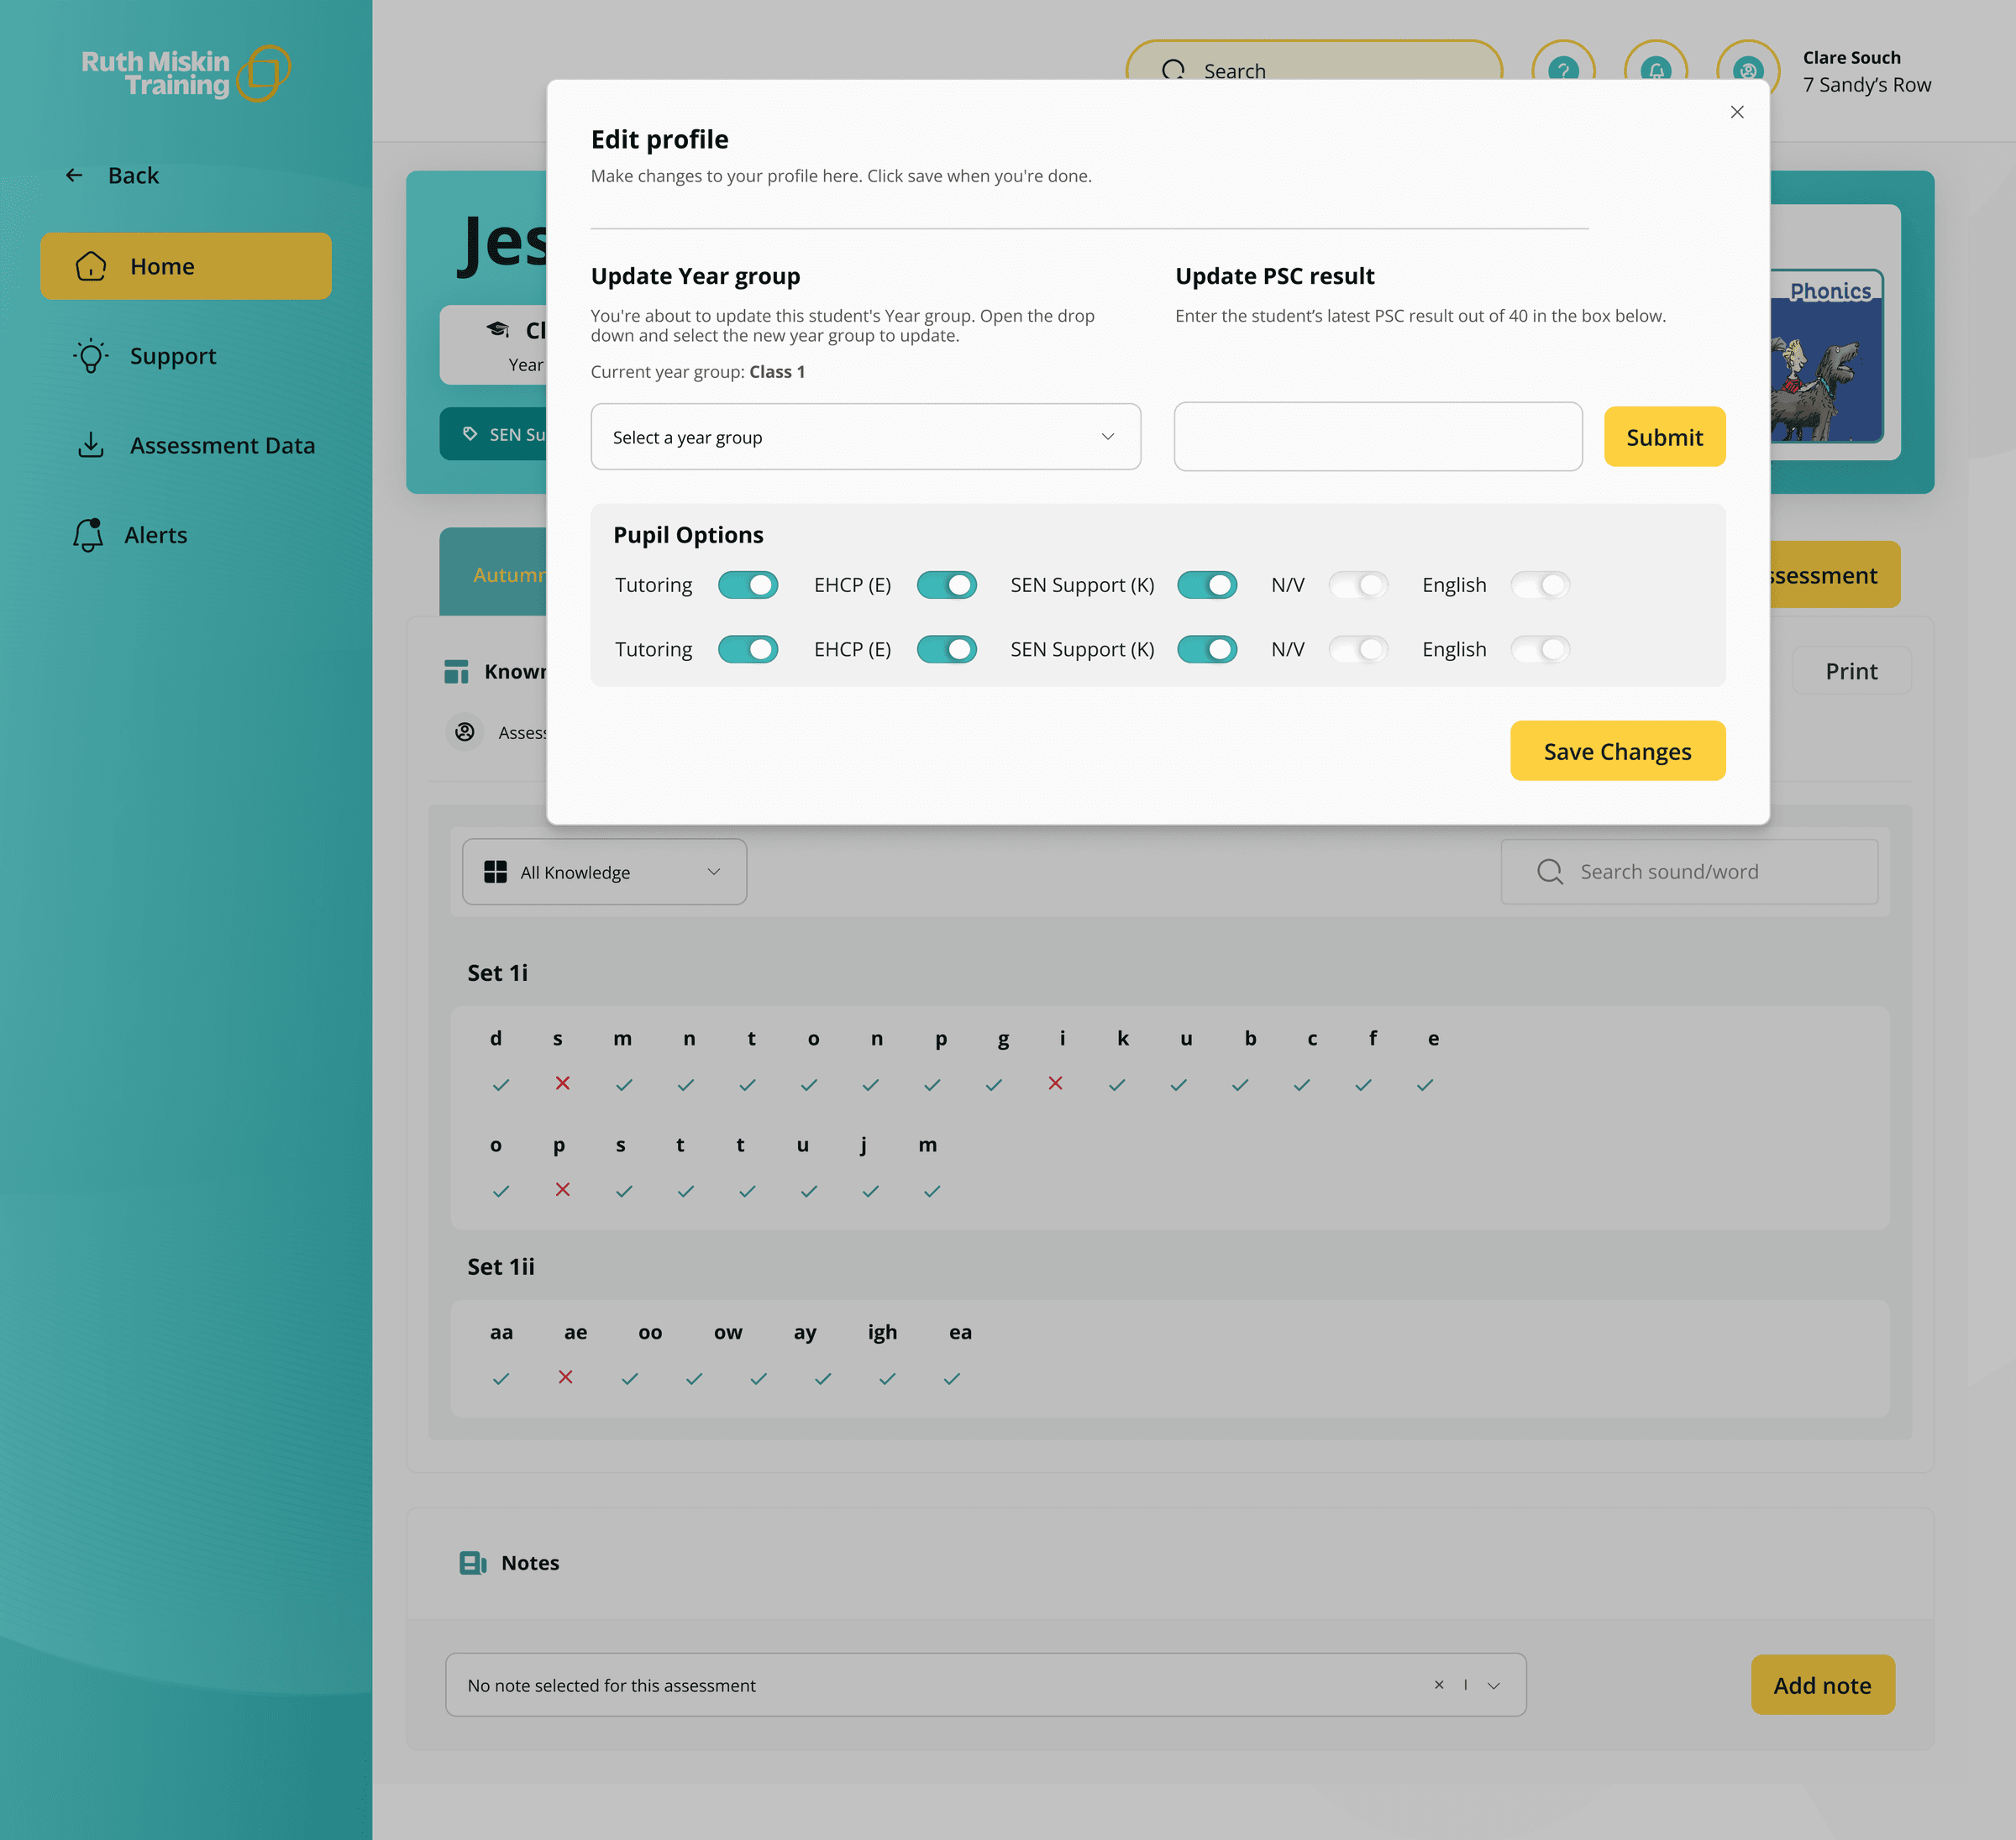Click the Home house icon
The width and height of the screenshot is (2016, 1840).
tap(91, 266)
